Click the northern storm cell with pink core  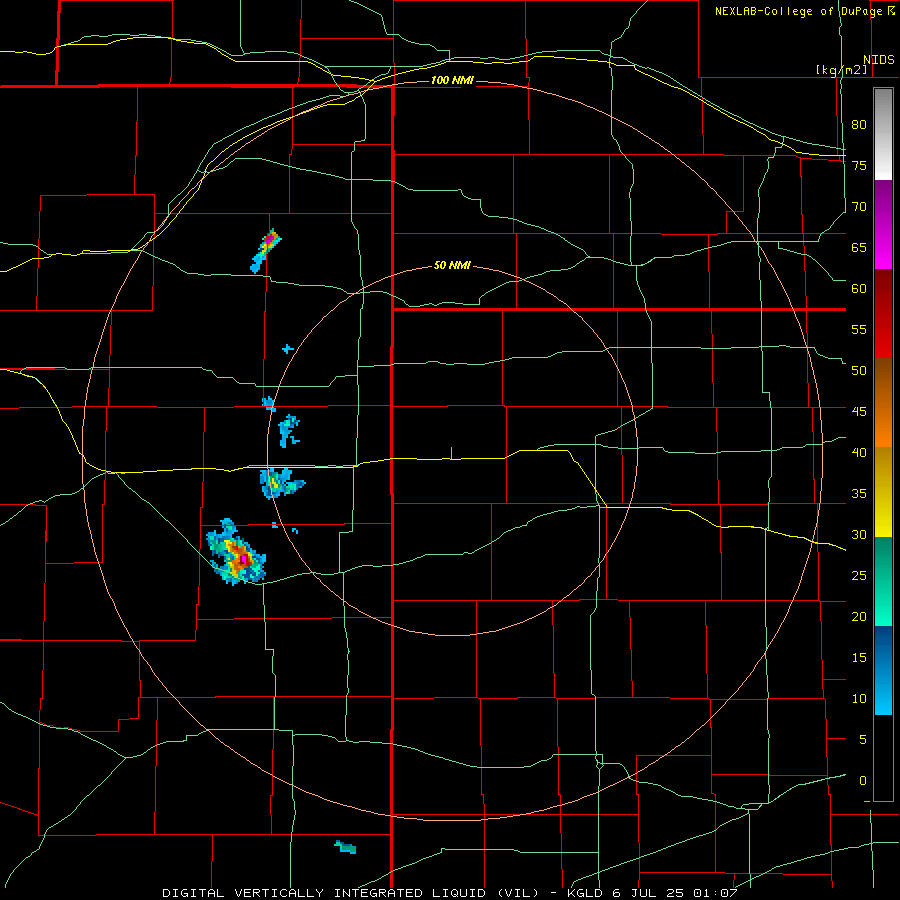point(266,250)
